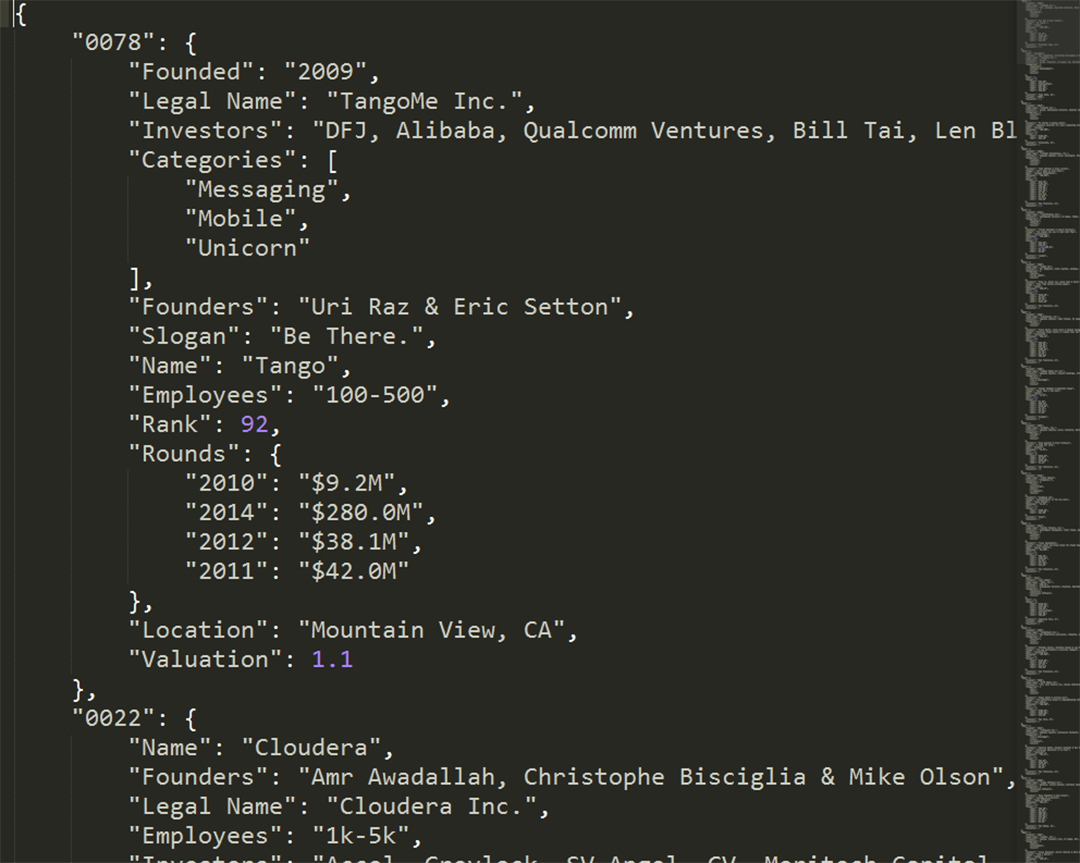Click the opening bracket of Categories array
1080x863 pixels.
tap(333, 160)
